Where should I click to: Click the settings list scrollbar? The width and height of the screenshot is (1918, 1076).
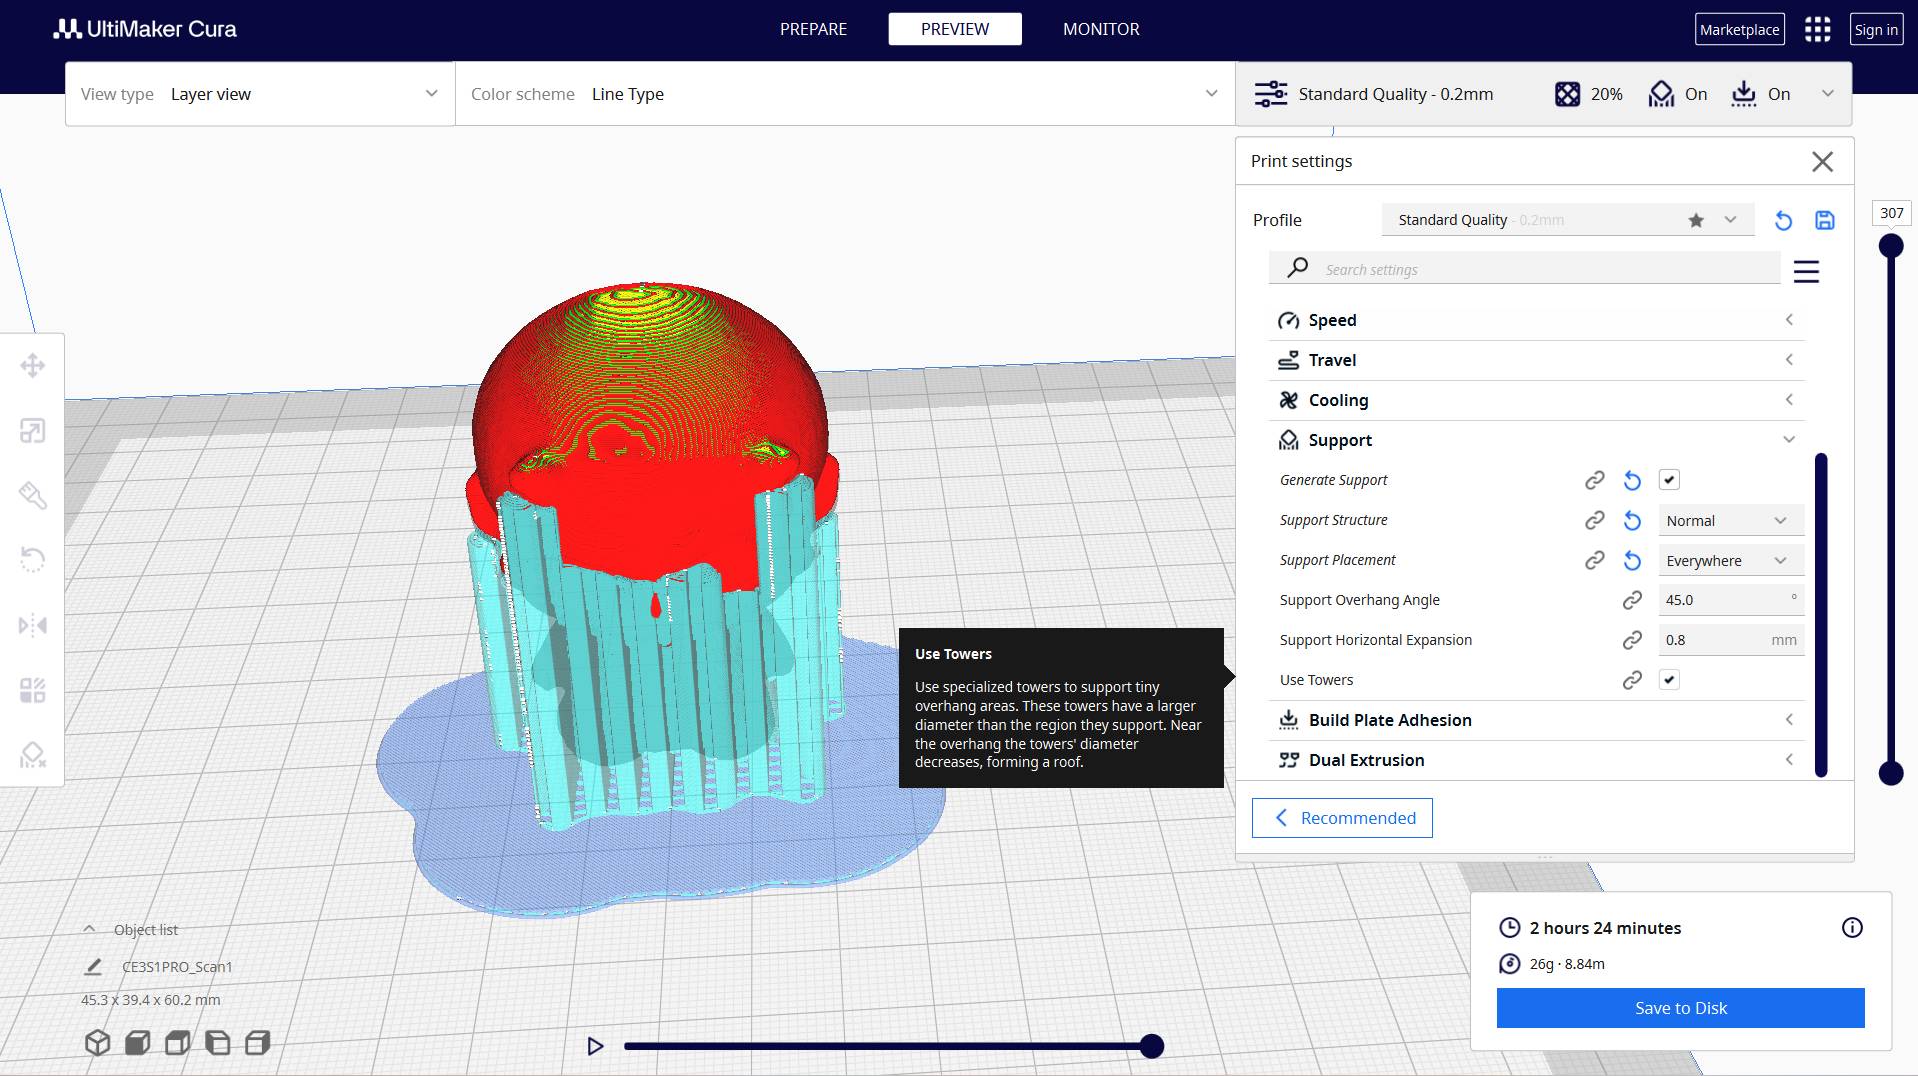tap(1821, 615)
